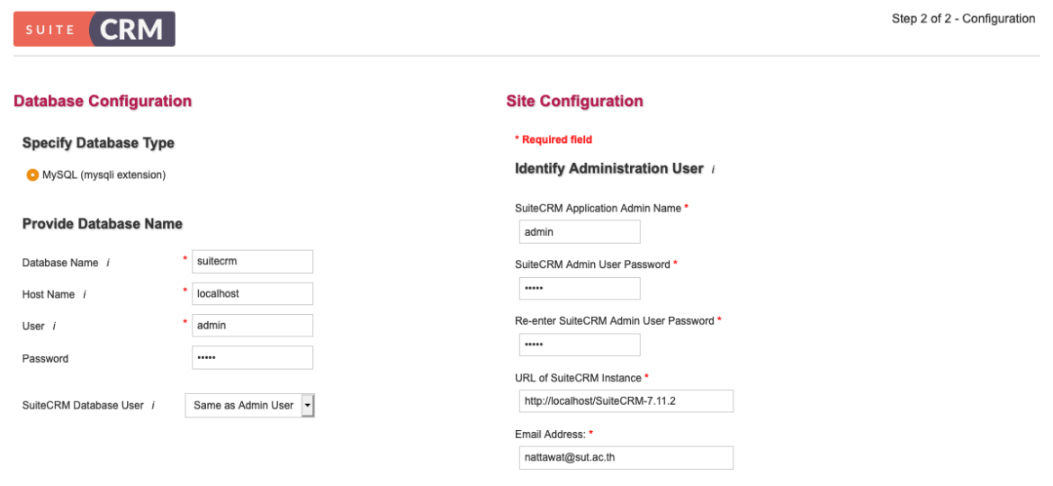Click the SuiteCRM logo

[95, 29]
